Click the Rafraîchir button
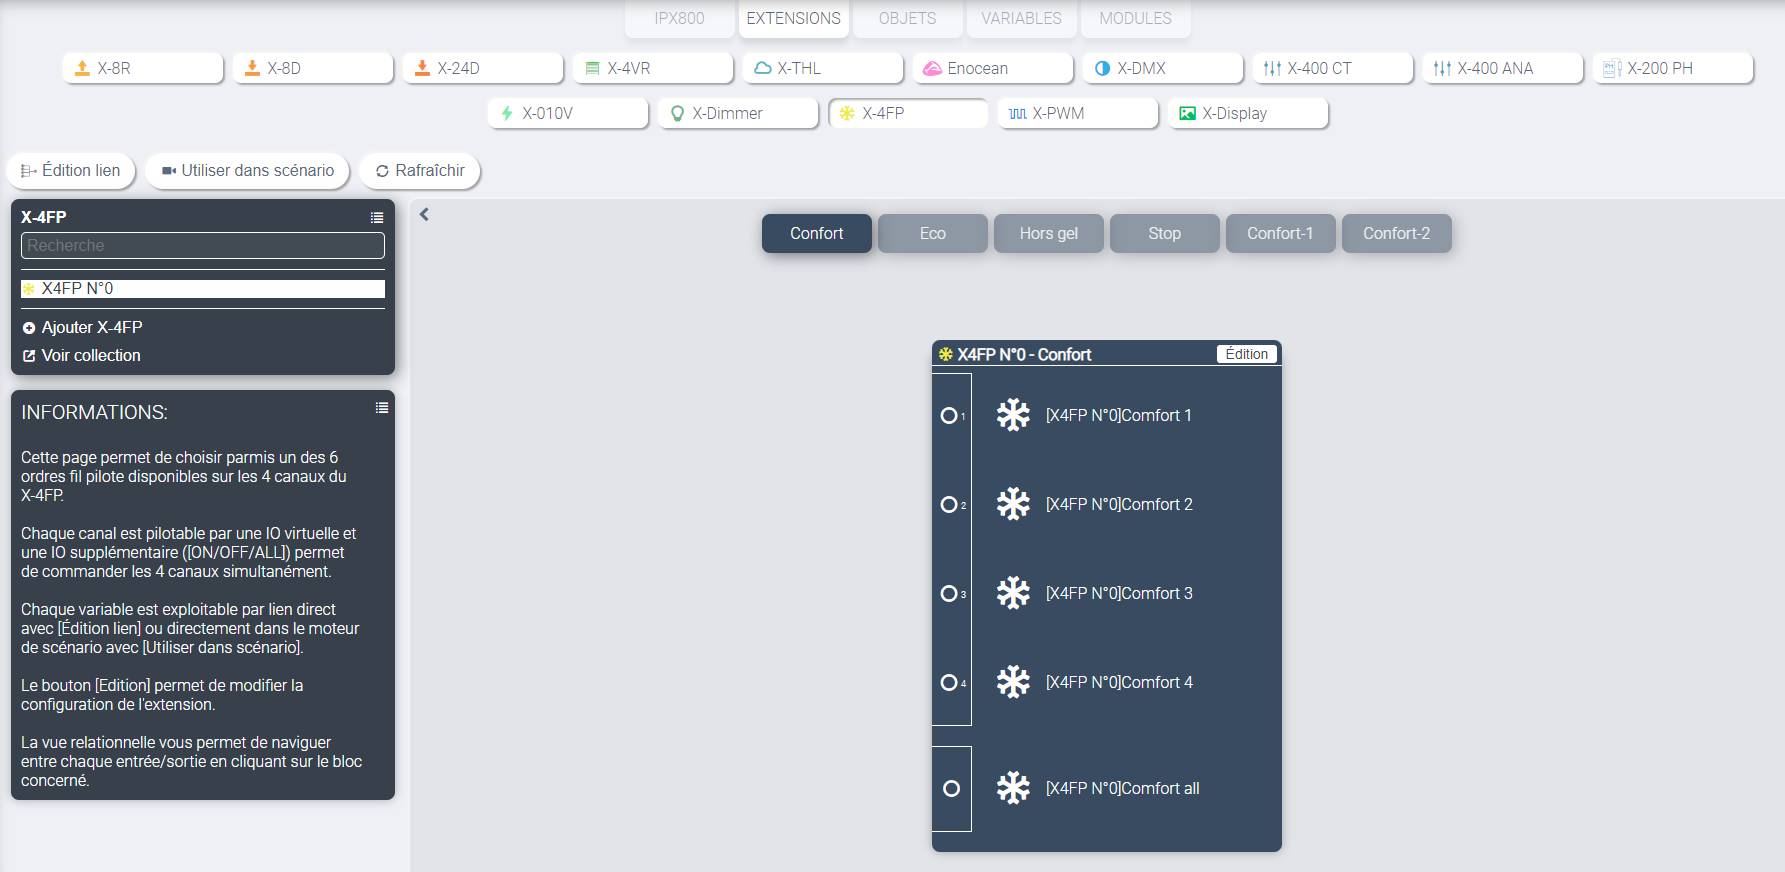 coord(420,170)
